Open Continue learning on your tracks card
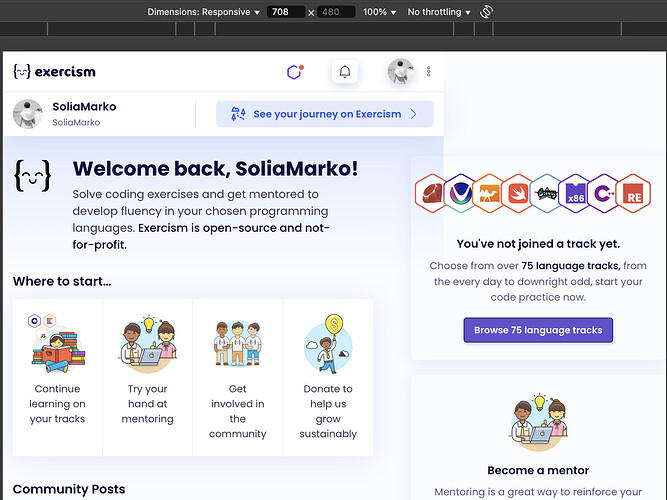 coord(57,377)
